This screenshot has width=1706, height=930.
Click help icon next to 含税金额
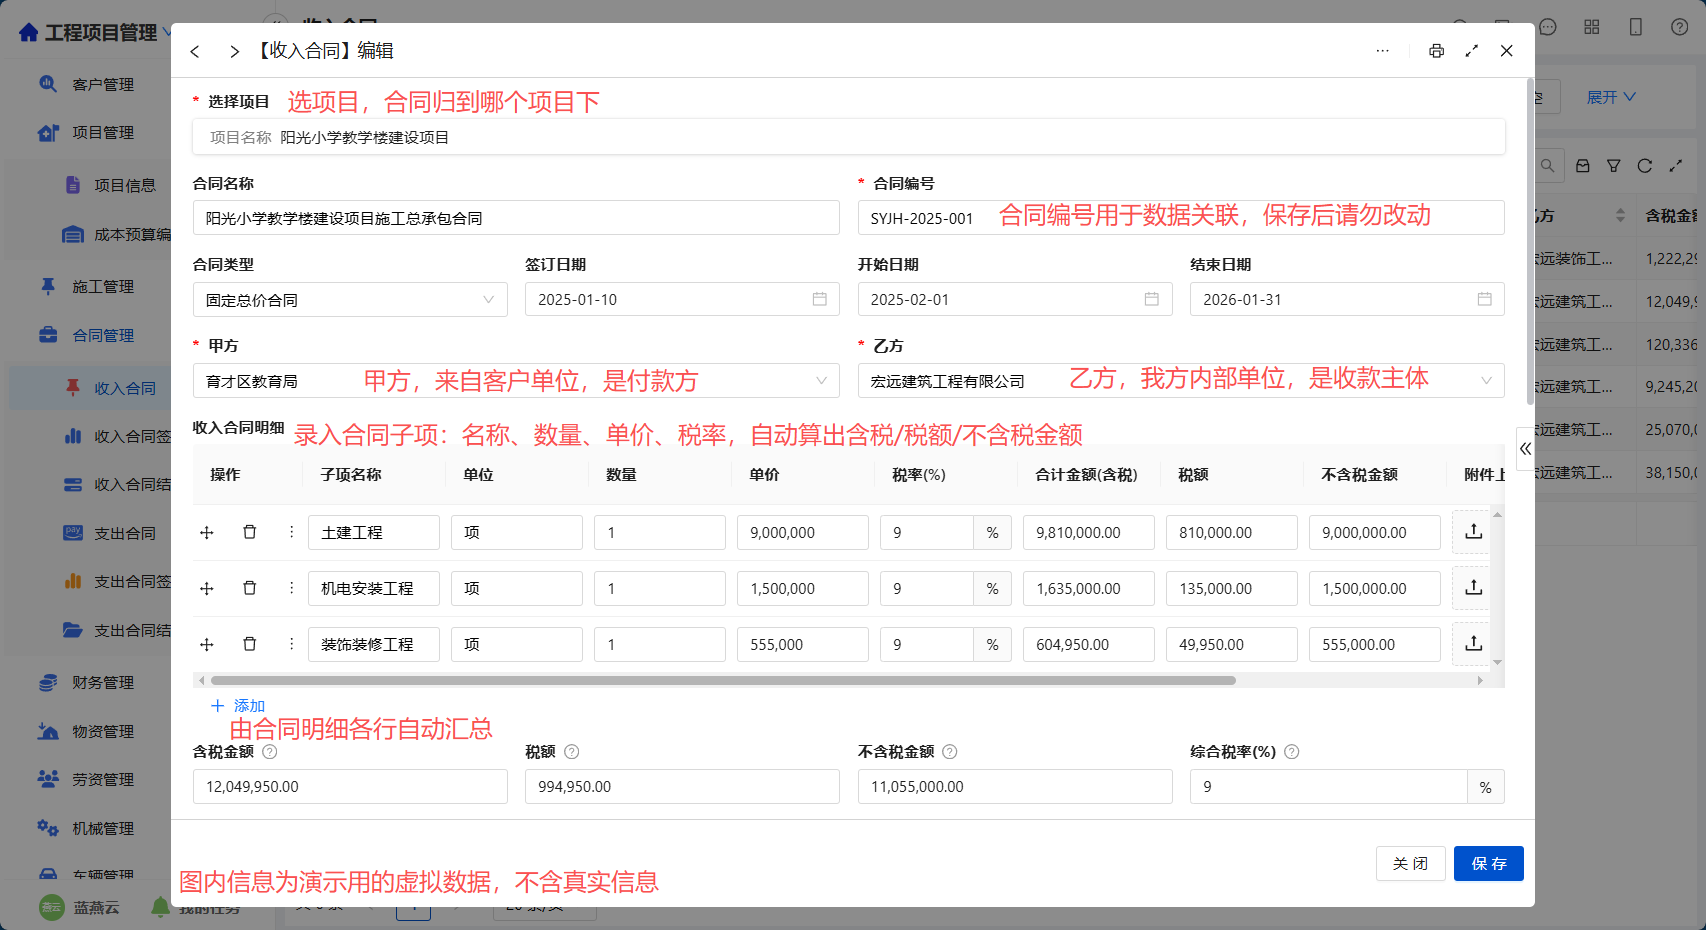(x=270, y=752)
